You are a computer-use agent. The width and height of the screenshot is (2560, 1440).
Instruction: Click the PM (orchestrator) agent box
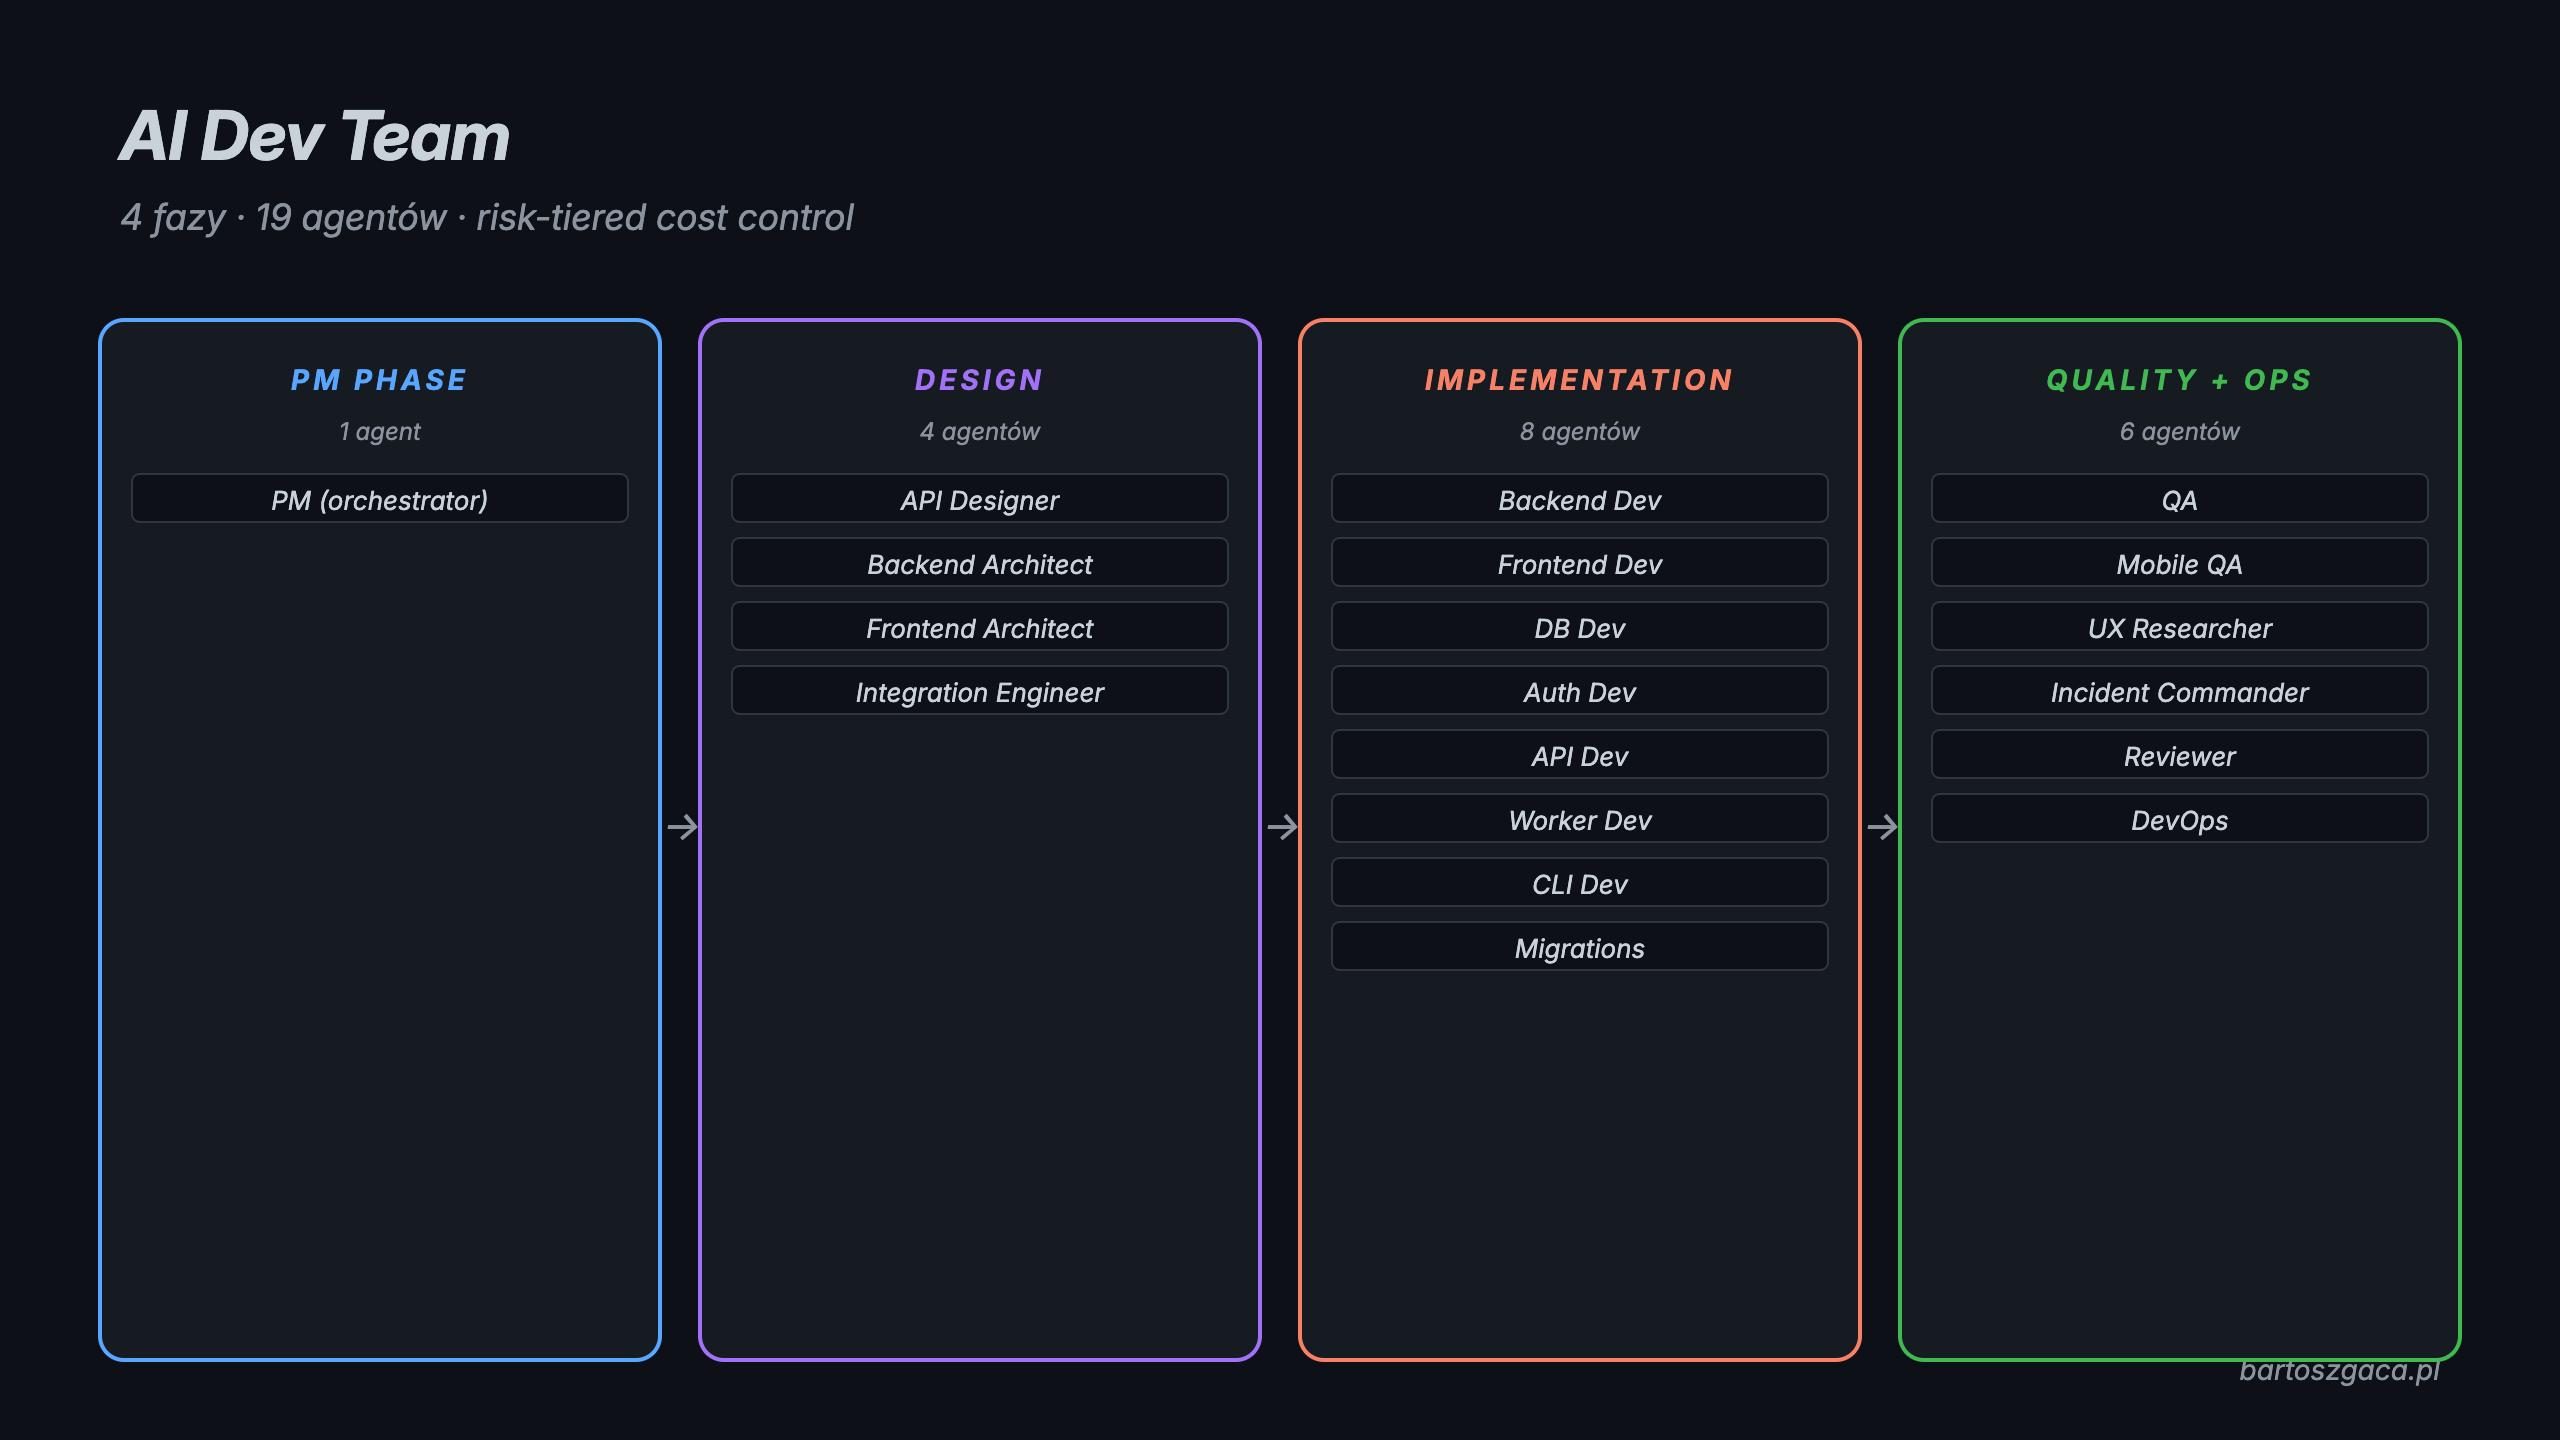(x=380, y=498)
